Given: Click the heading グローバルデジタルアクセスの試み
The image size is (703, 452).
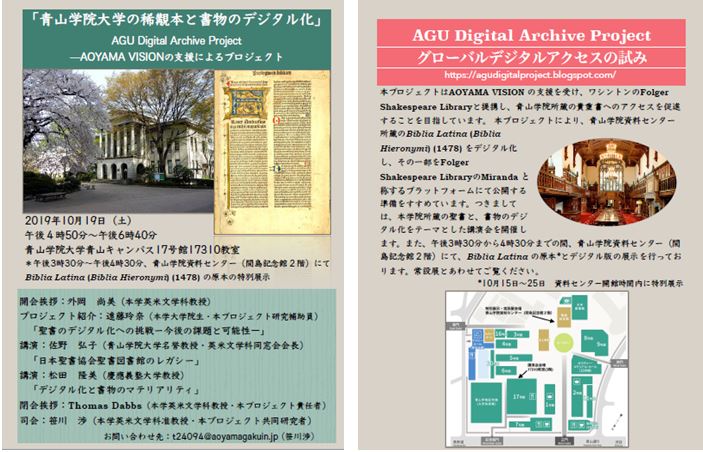Looking at the screenshot, I should pyautogui.click(x=531, y=58).
